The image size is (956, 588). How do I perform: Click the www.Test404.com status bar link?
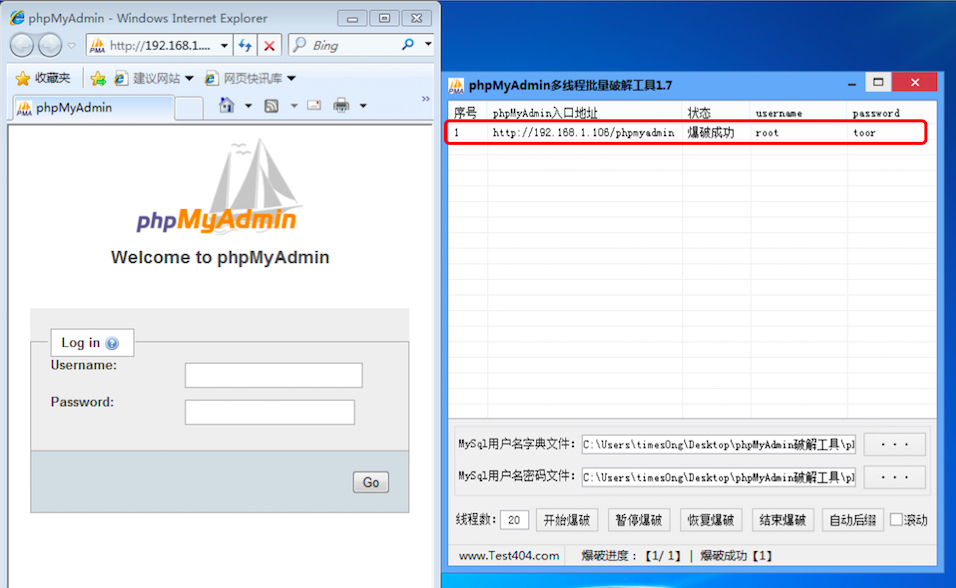[508, 556]
